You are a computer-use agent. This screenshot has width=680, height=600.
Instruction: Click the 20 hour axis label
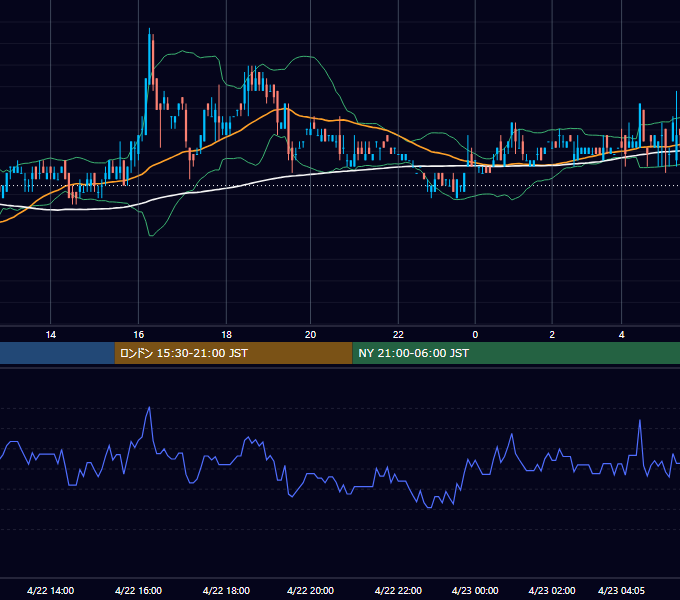pos(311,335)
